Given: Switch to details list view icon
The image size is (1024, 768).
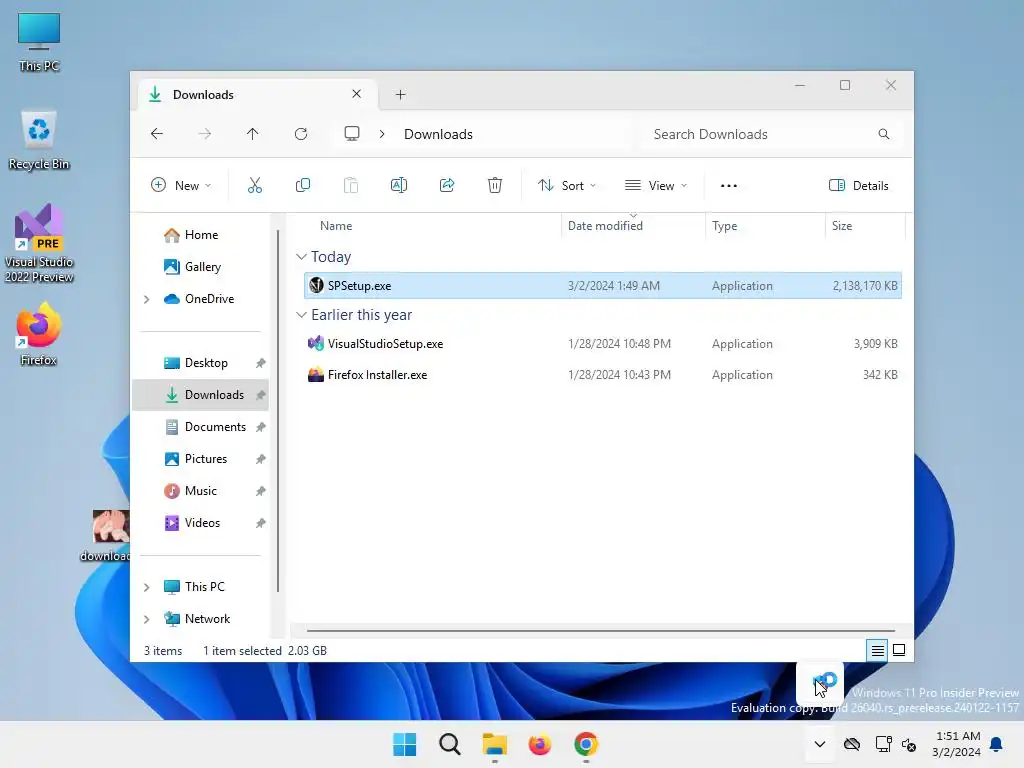Looking at the screenshot, I should 877,650.
